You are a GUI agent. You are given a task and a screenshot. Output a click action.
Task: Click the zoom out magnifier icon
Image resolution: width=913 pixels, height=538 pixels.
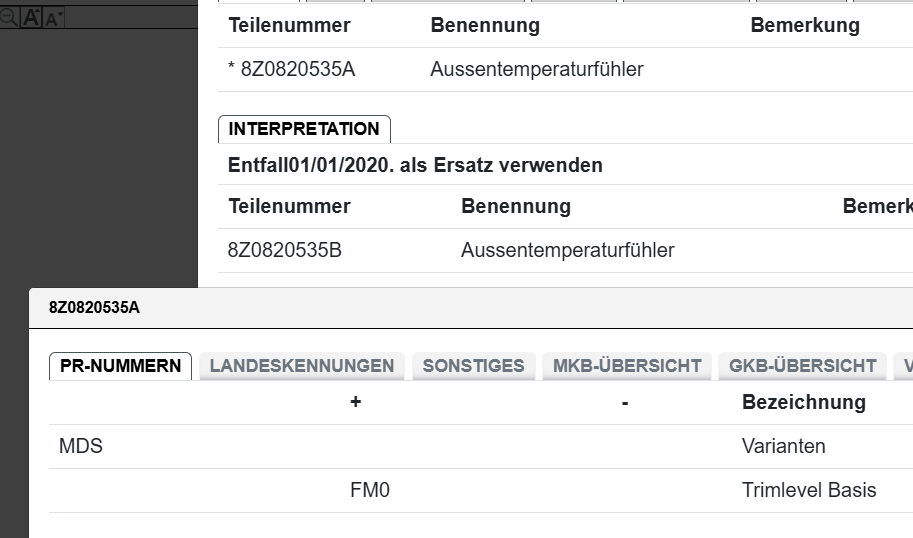(x=8, y=17)
